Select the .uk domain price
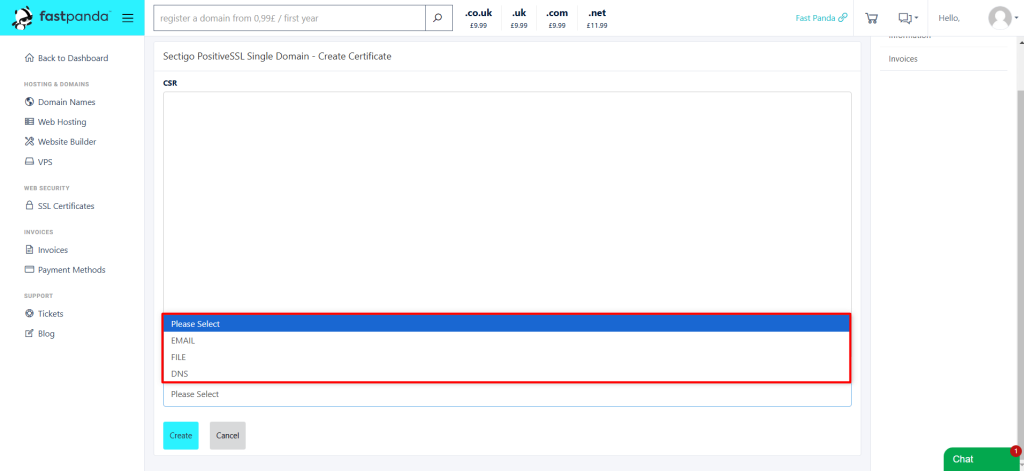 pos(519,18)
